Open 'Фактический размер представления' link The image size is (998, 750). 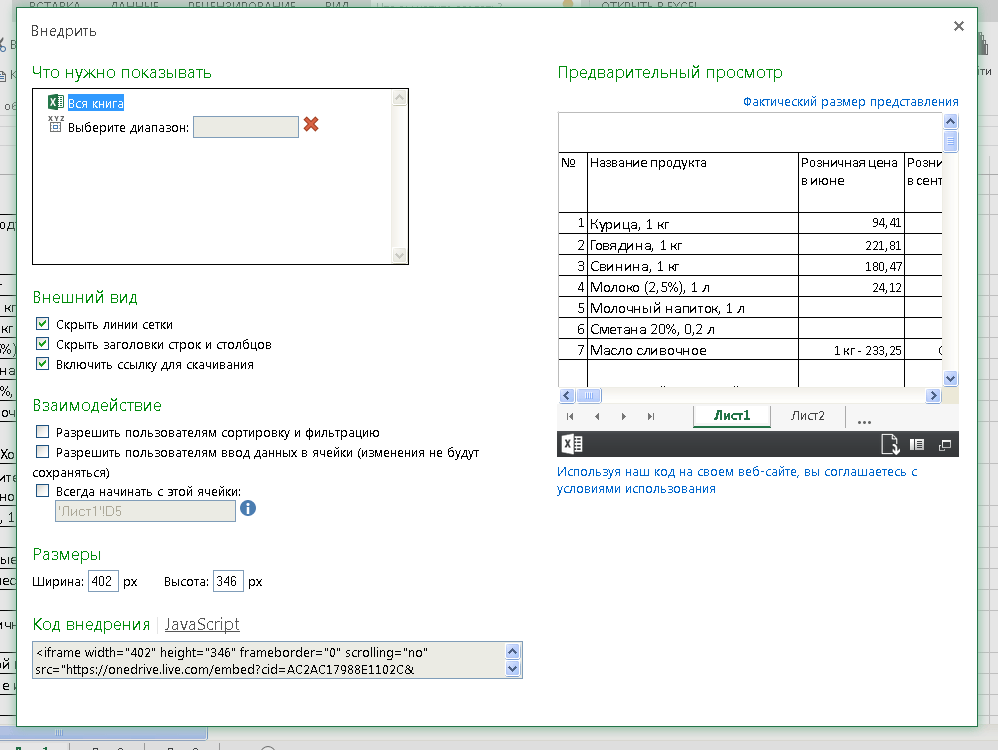click(x=850, y=101)
